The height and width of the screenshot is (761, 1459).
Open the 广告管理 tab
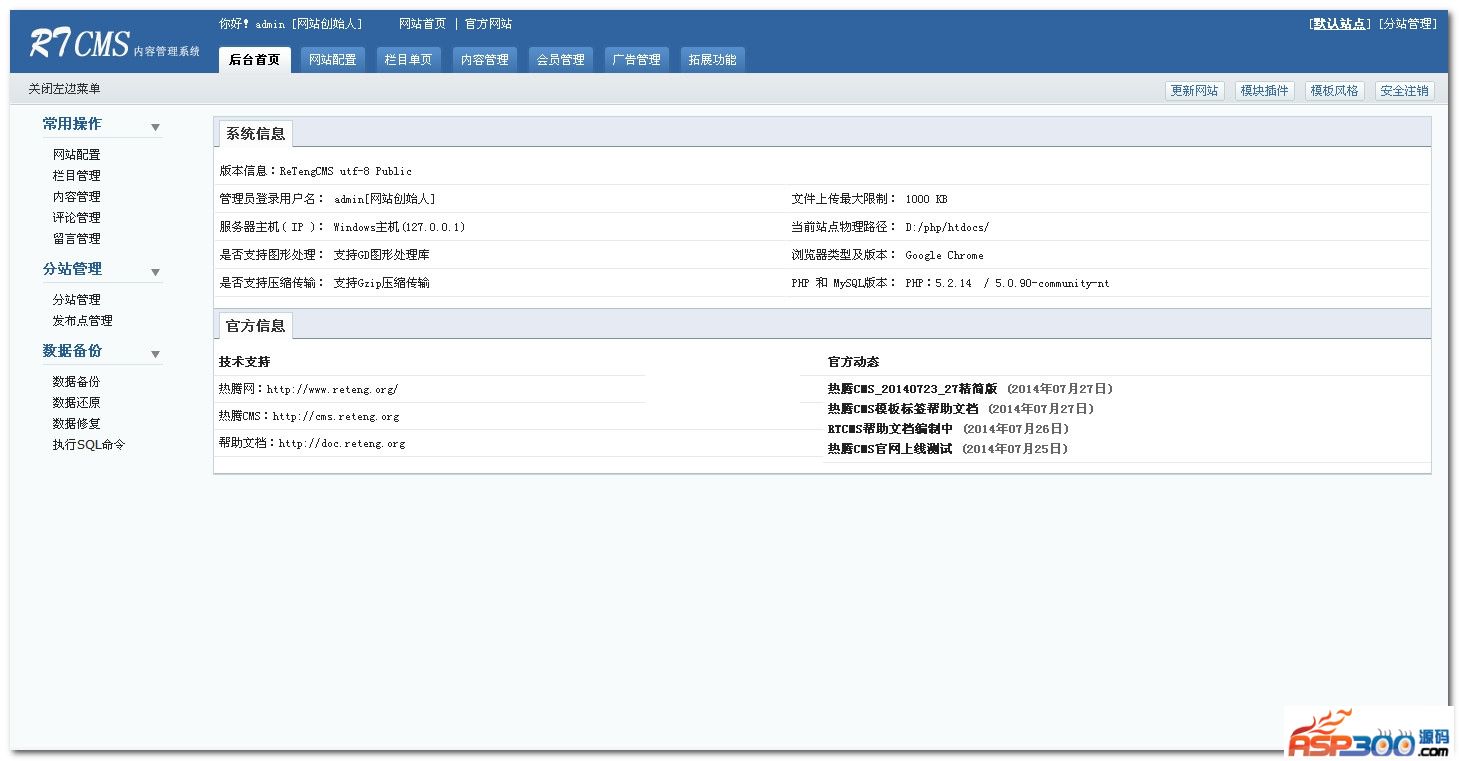click(637, 60)
